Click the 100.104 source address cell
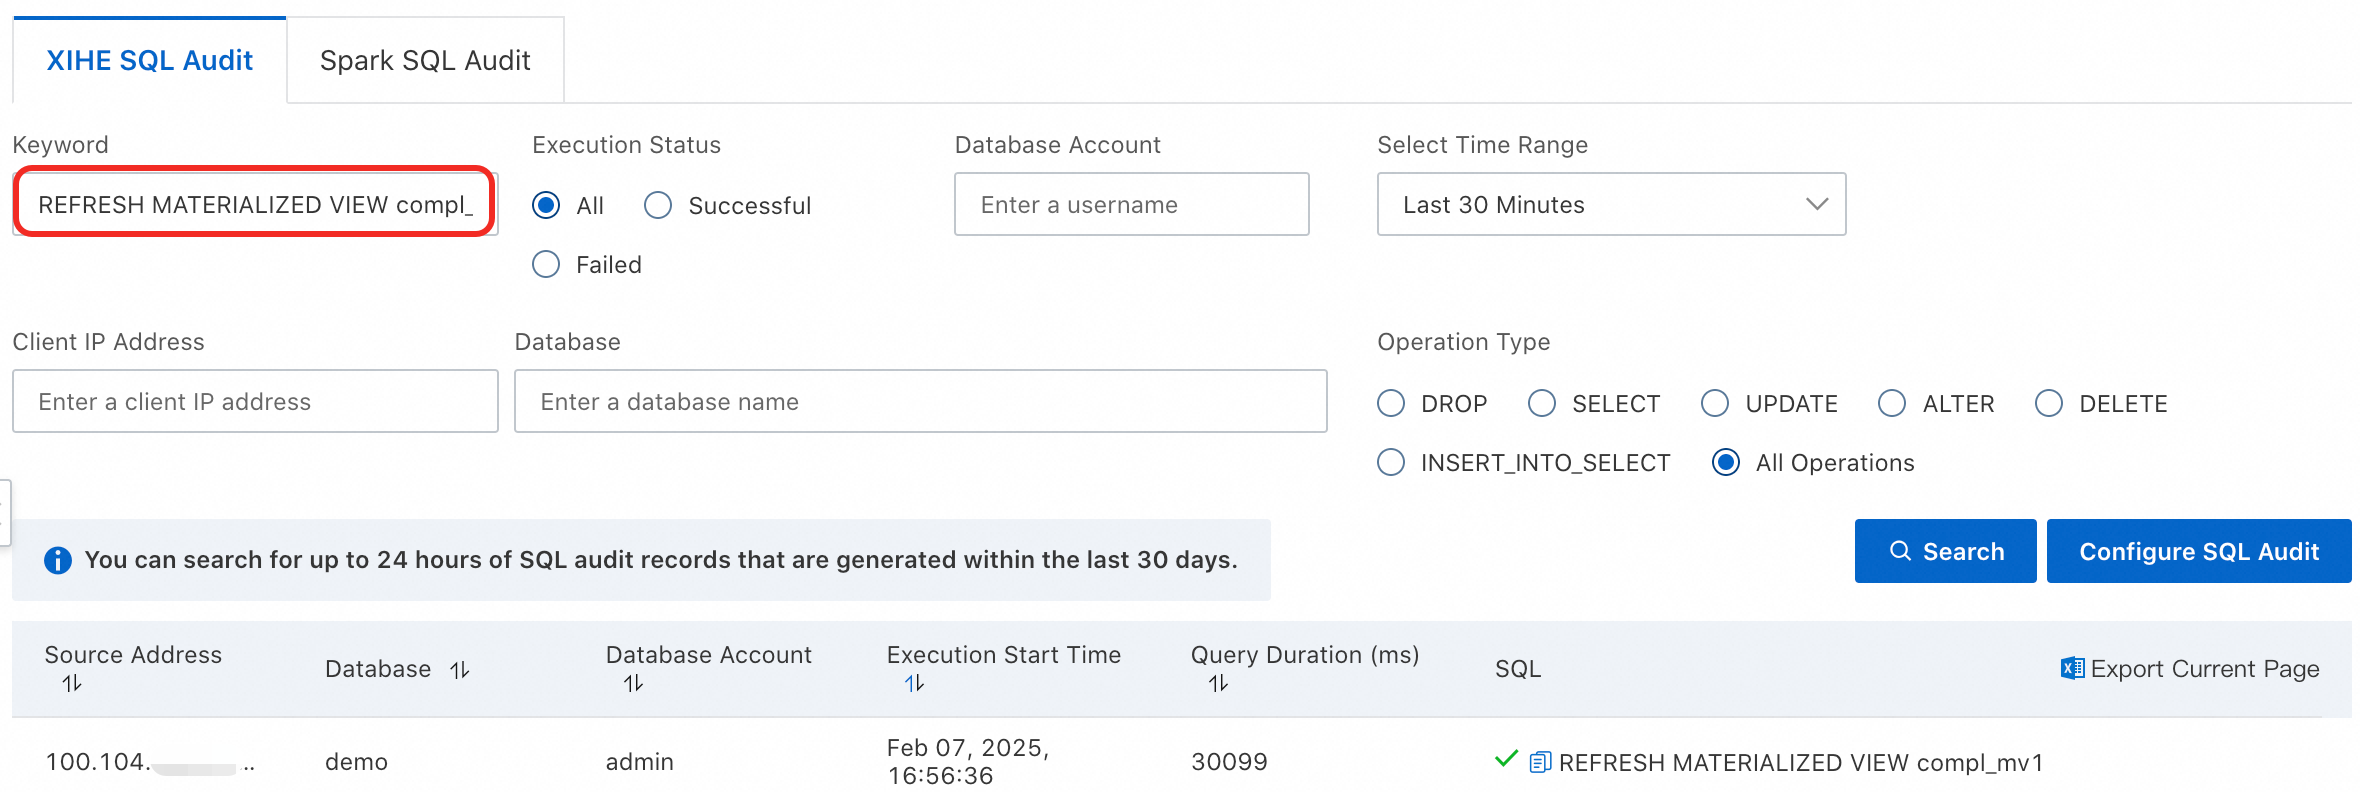The image size is (2360, 792). [150, 762]
